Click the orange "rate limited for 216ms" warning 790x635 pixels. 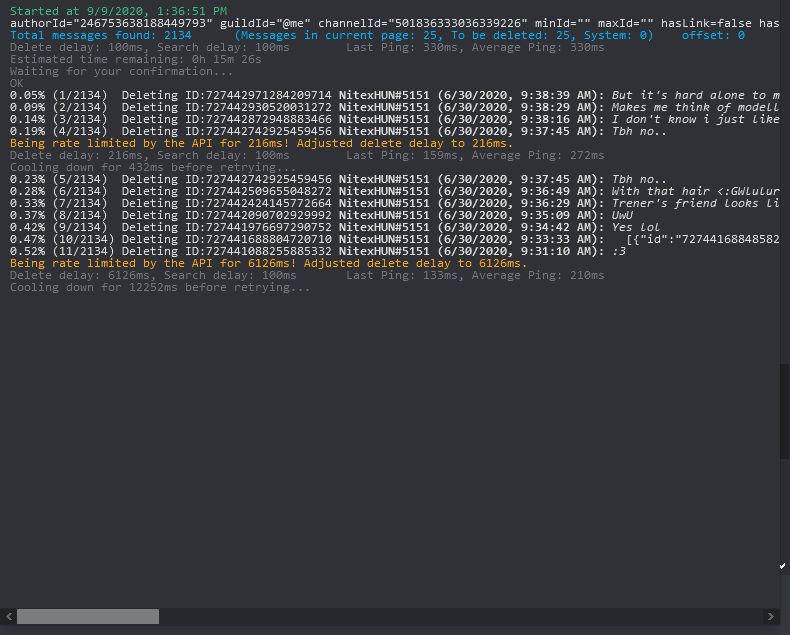pyautogui.click(x=261, y=144)
